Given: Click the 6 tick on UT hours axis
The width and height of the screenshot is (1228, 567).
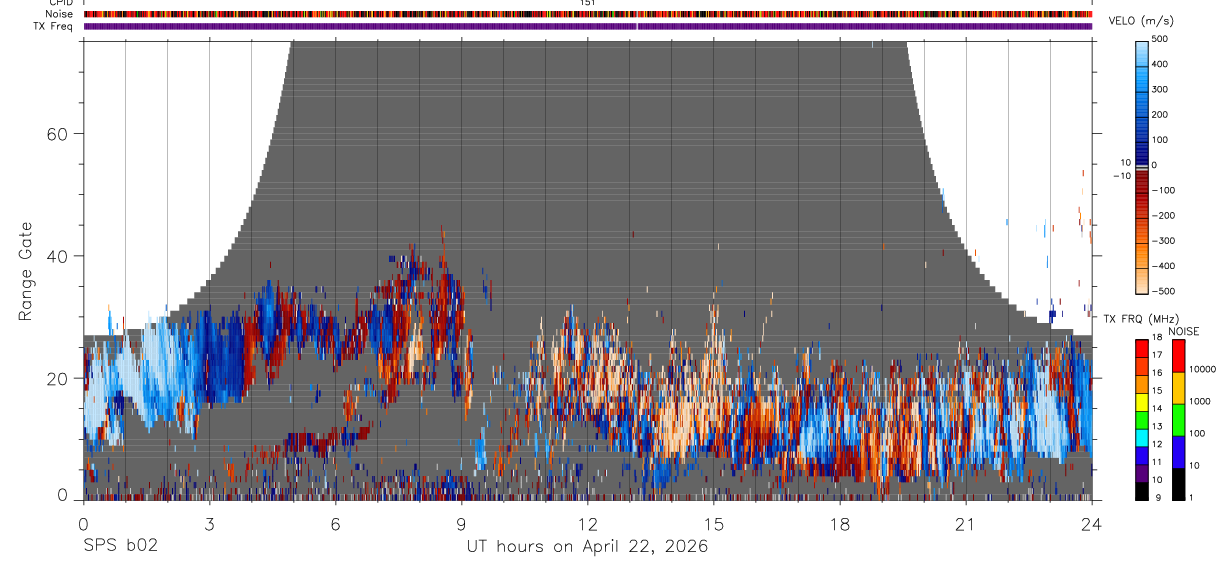Looking at the screenshot, I should point(335,523).
